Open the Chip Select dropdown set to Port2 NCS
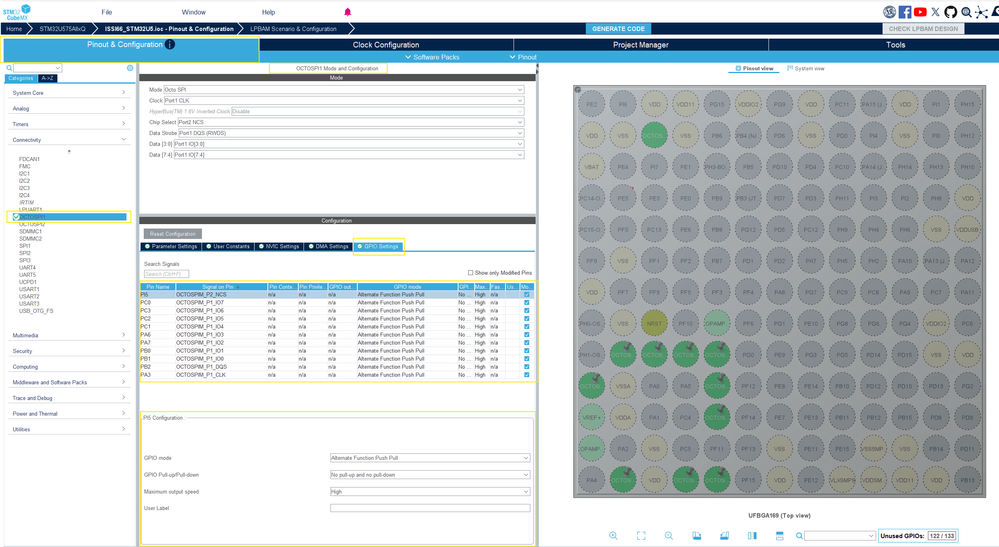 point(350,122)
